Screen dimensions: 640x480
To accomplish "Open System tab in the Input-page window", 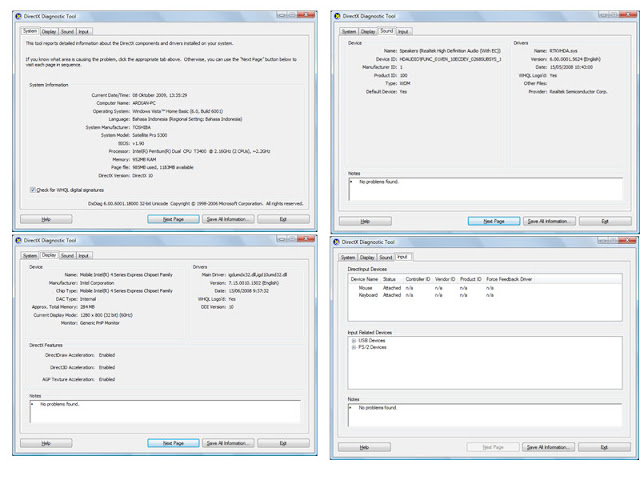I will pyautogui.click(x=348, y=258).
